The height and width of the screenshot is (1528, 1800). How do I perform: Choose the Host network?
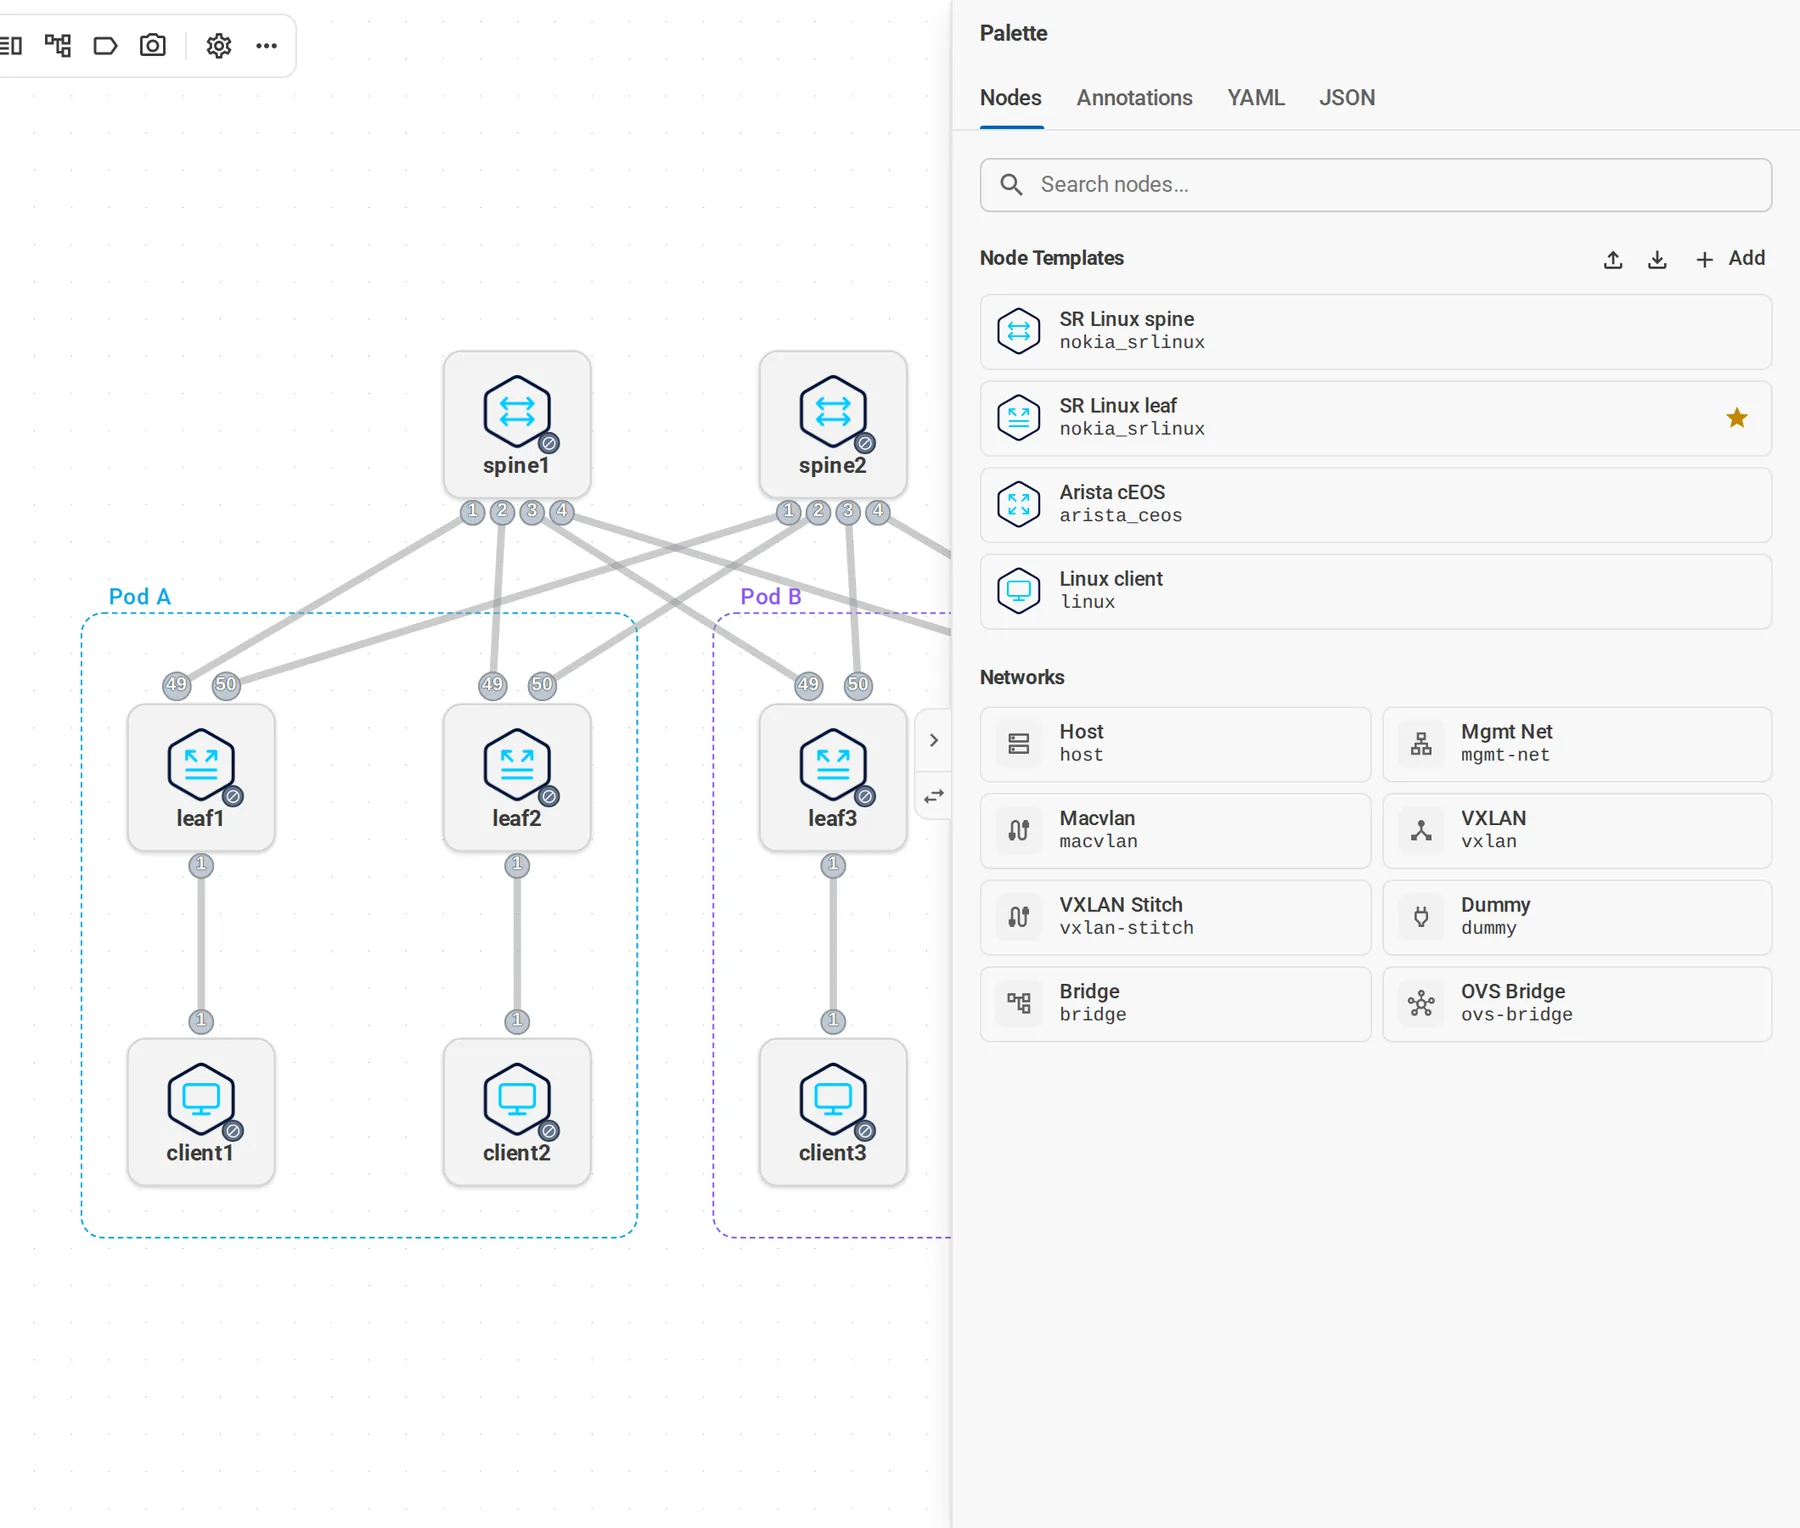1175,744
